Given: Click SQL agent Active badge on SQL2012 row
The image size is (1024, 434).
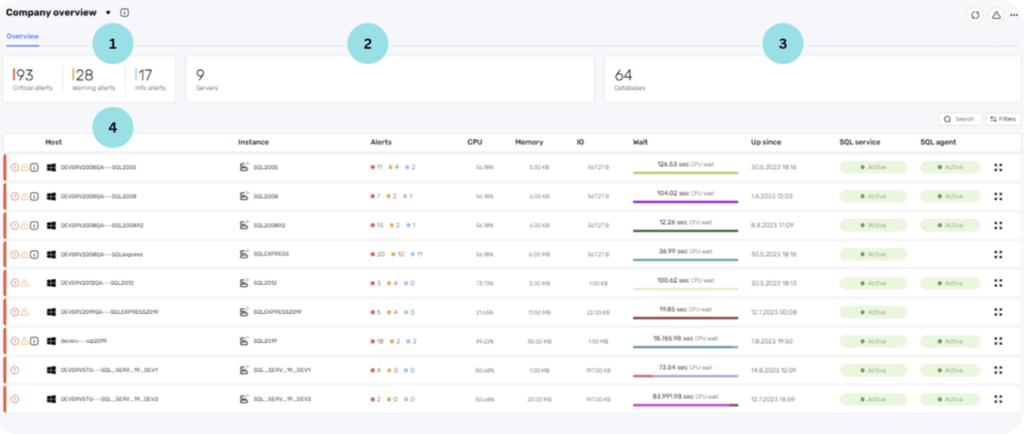Looking at the screenshot, I should [x=950, y=283].
